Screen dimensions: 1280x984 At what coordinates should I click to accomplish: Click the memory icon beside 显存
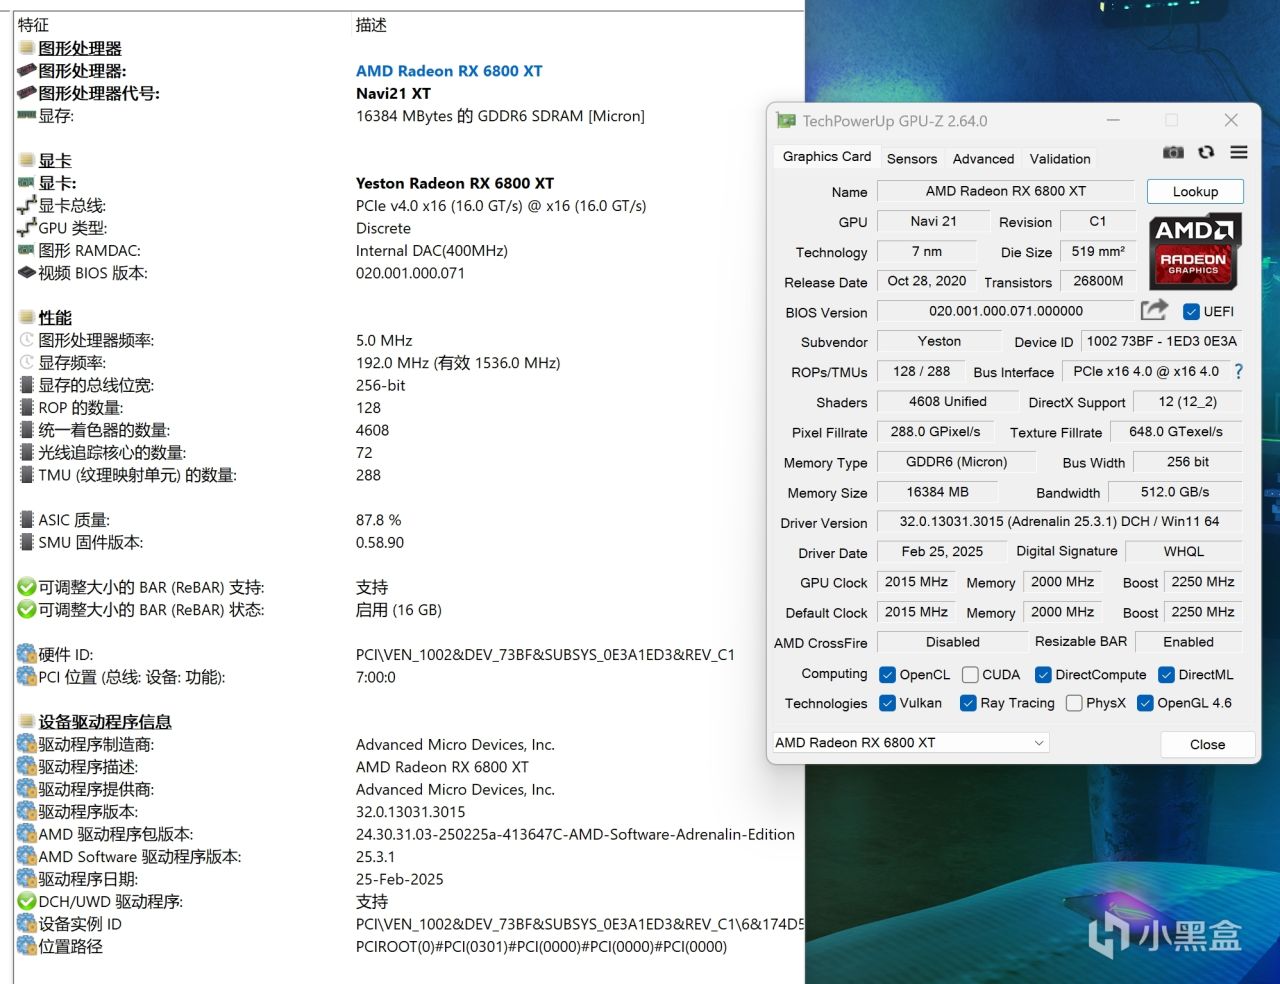click(27, 115)
